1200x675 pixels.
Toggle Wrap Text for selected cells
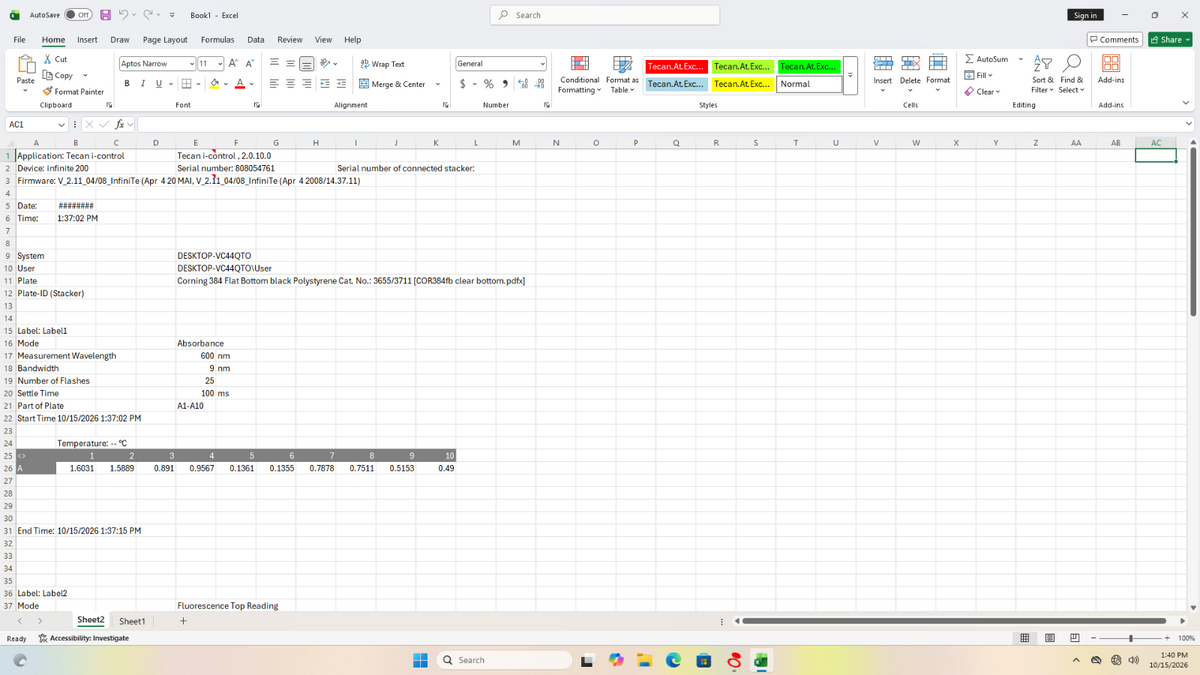[382, 64]
